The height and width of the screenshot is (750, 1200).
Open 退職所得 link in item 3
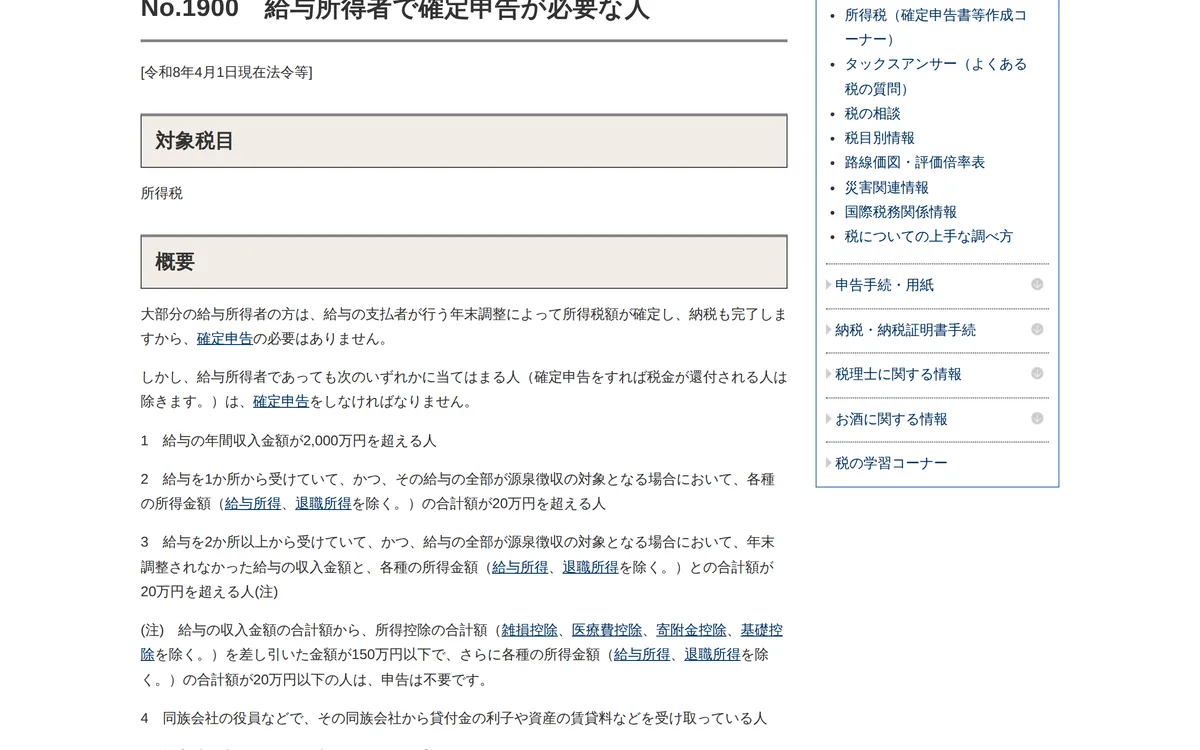[x=590, y=567]
